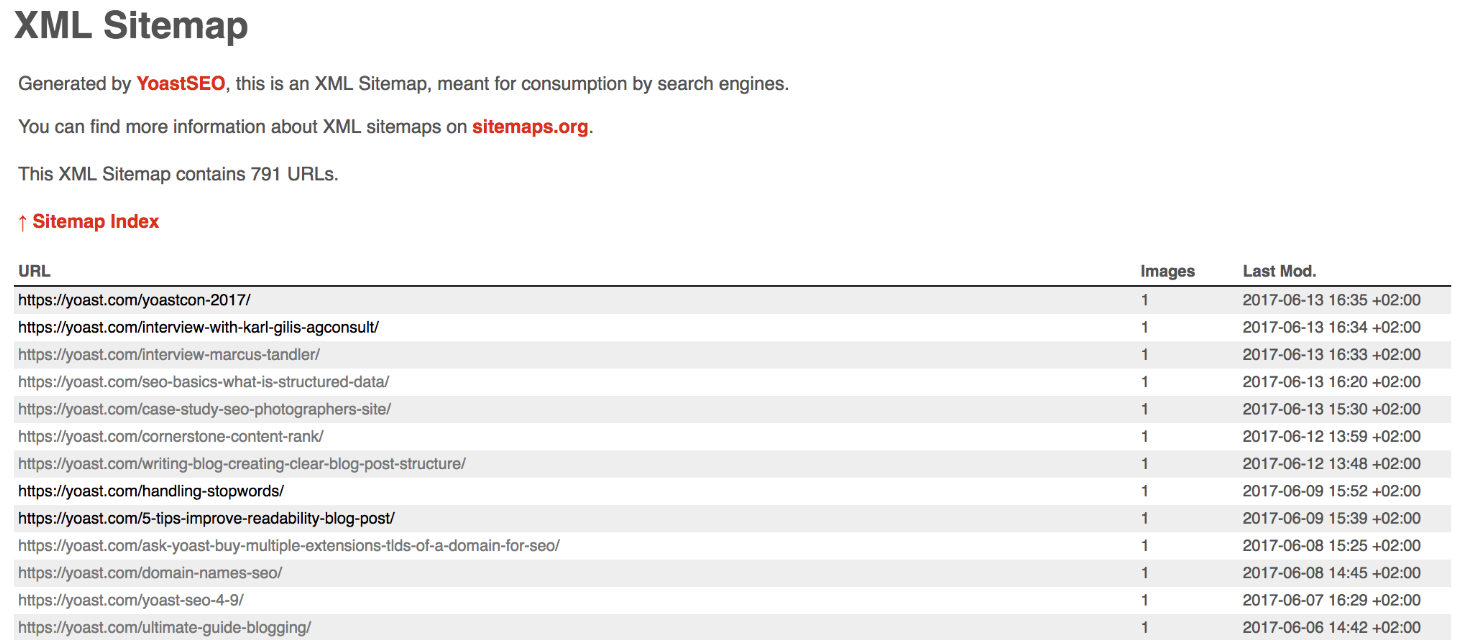Open the interview-with-karl-gilis-agconsult URL

tap(198, 327)
